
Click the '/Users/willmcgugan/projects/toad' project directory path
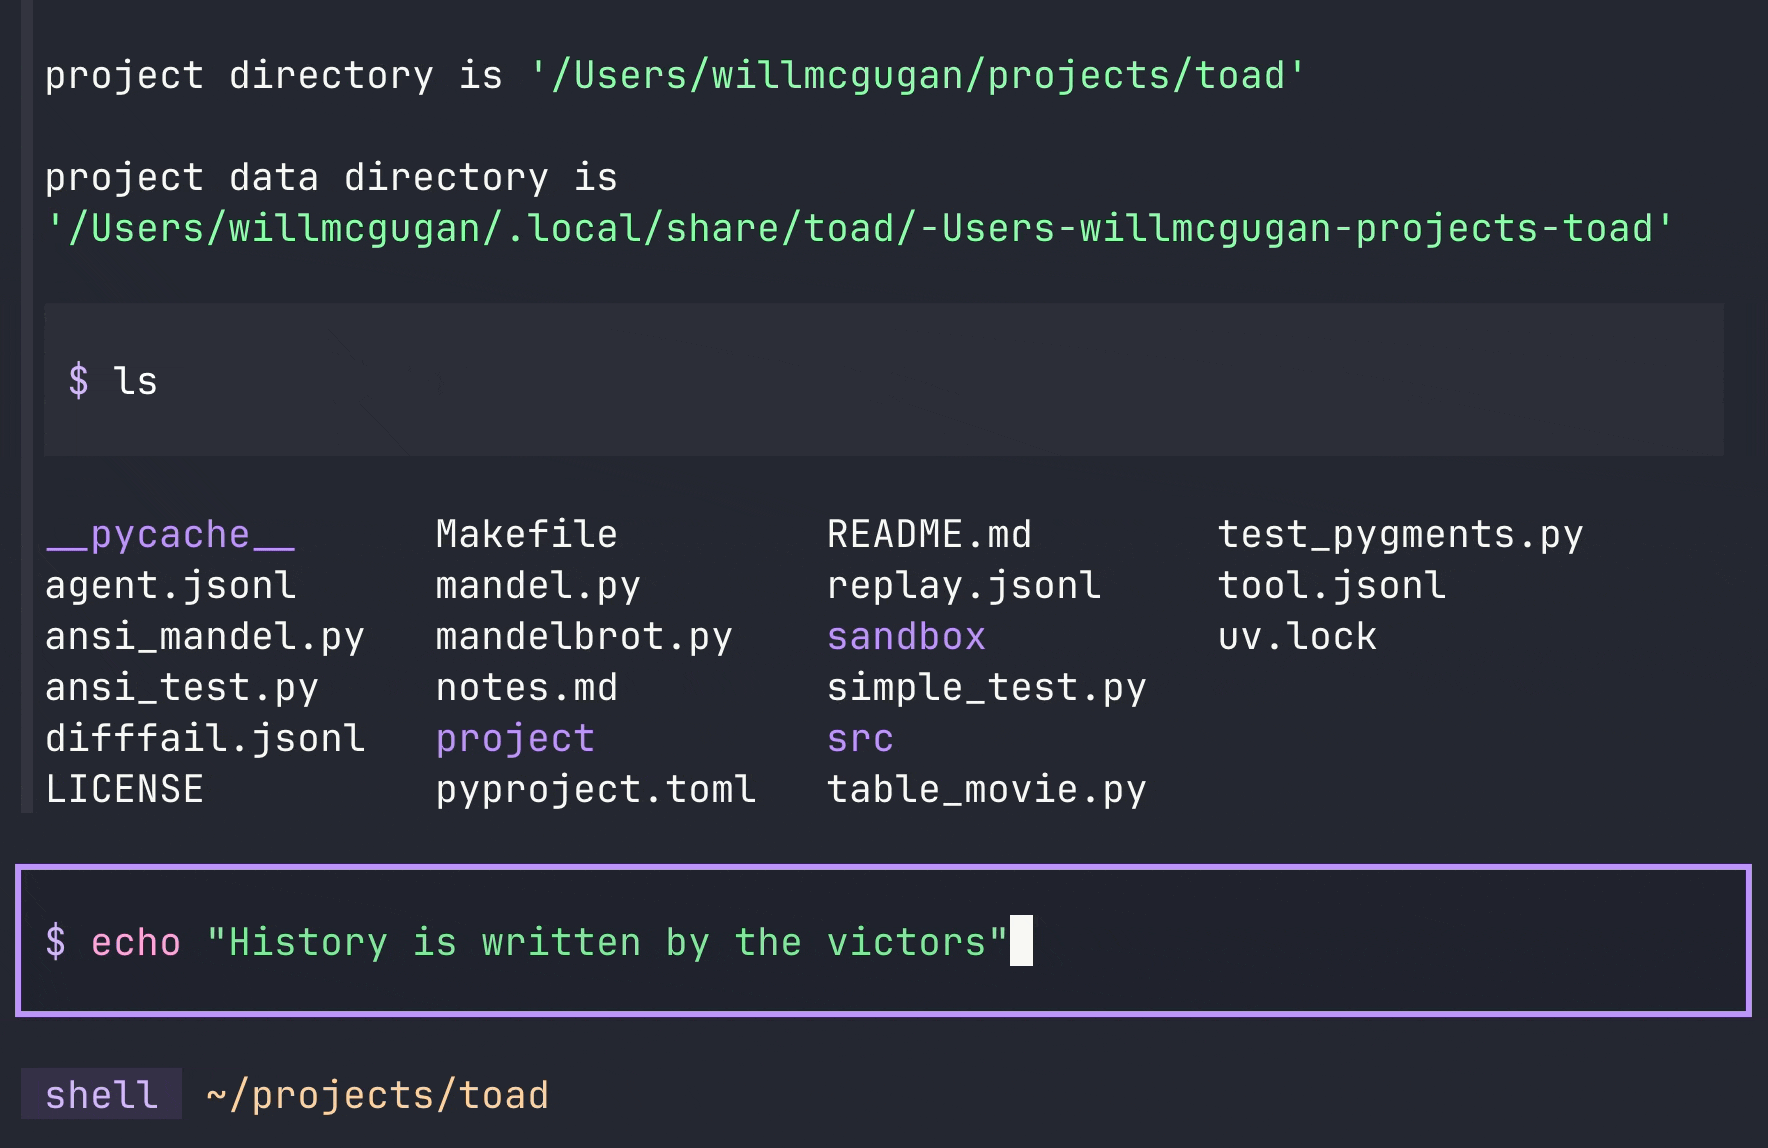917,76
